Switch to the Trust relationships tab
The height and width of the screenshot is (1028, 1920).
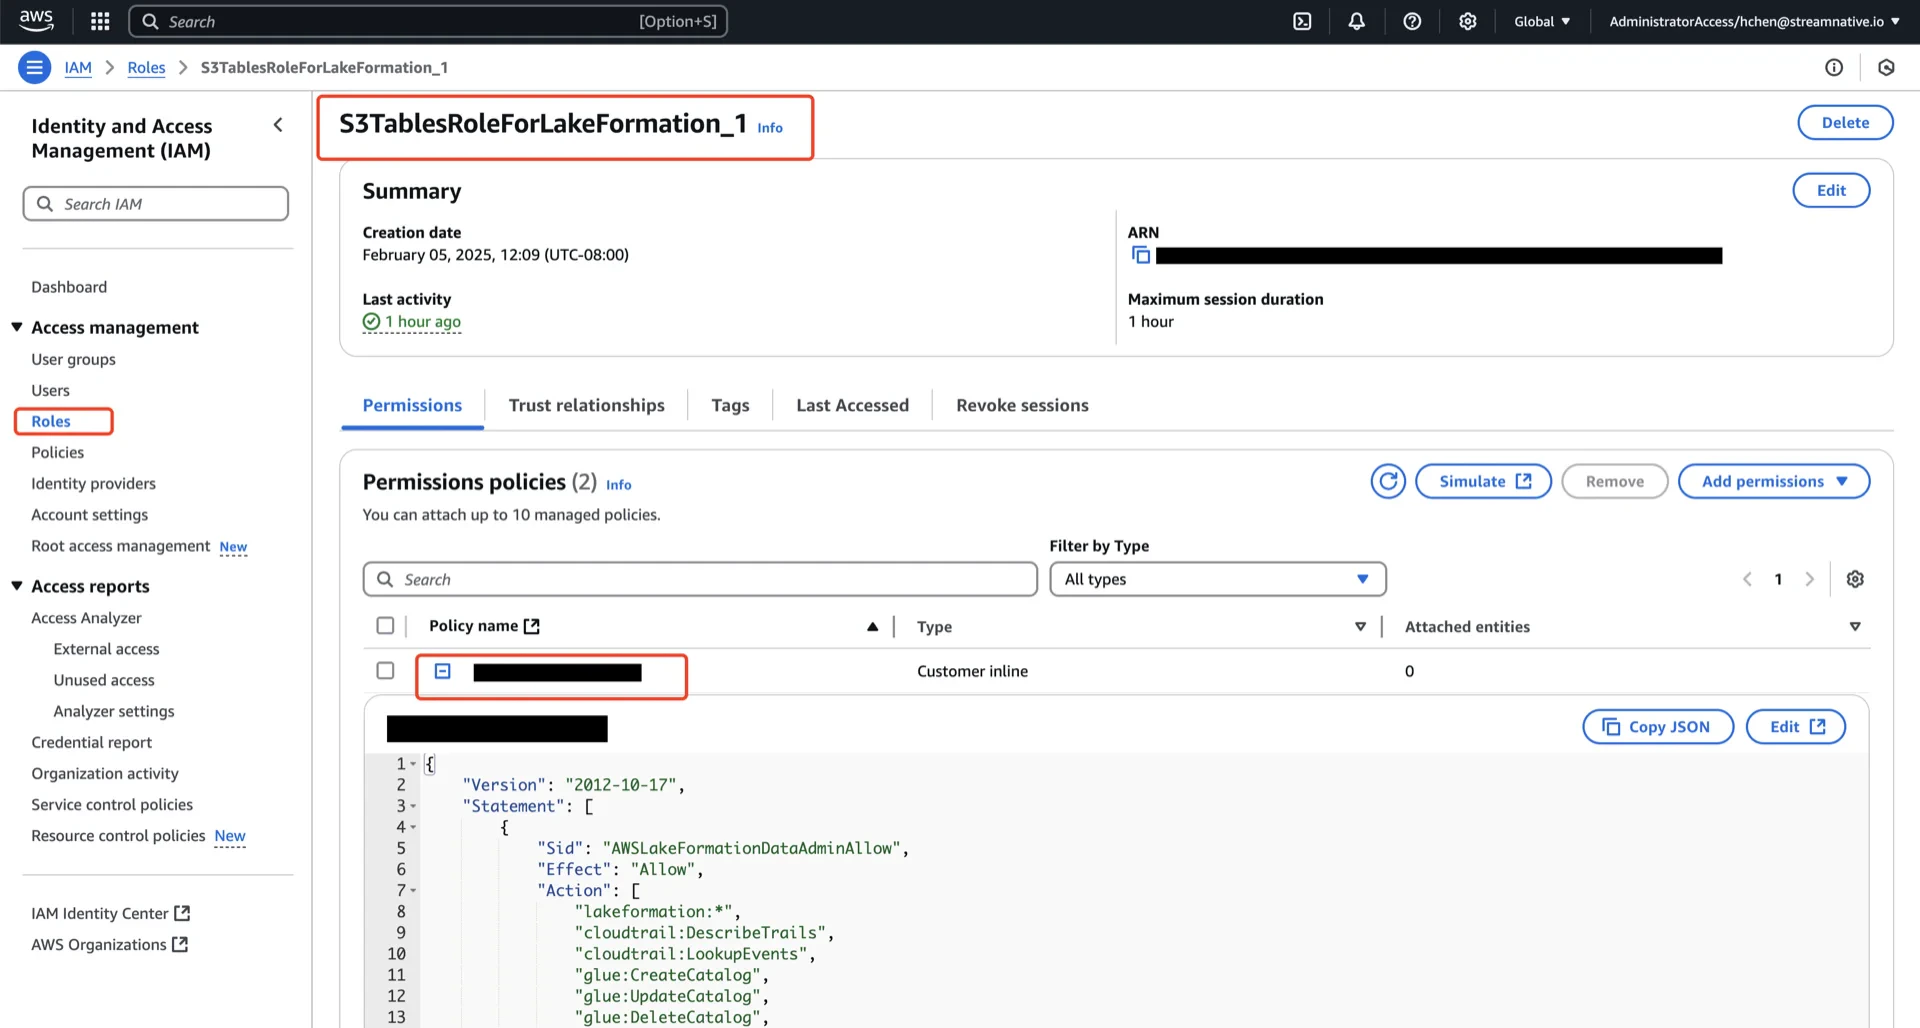click(586, 405)
